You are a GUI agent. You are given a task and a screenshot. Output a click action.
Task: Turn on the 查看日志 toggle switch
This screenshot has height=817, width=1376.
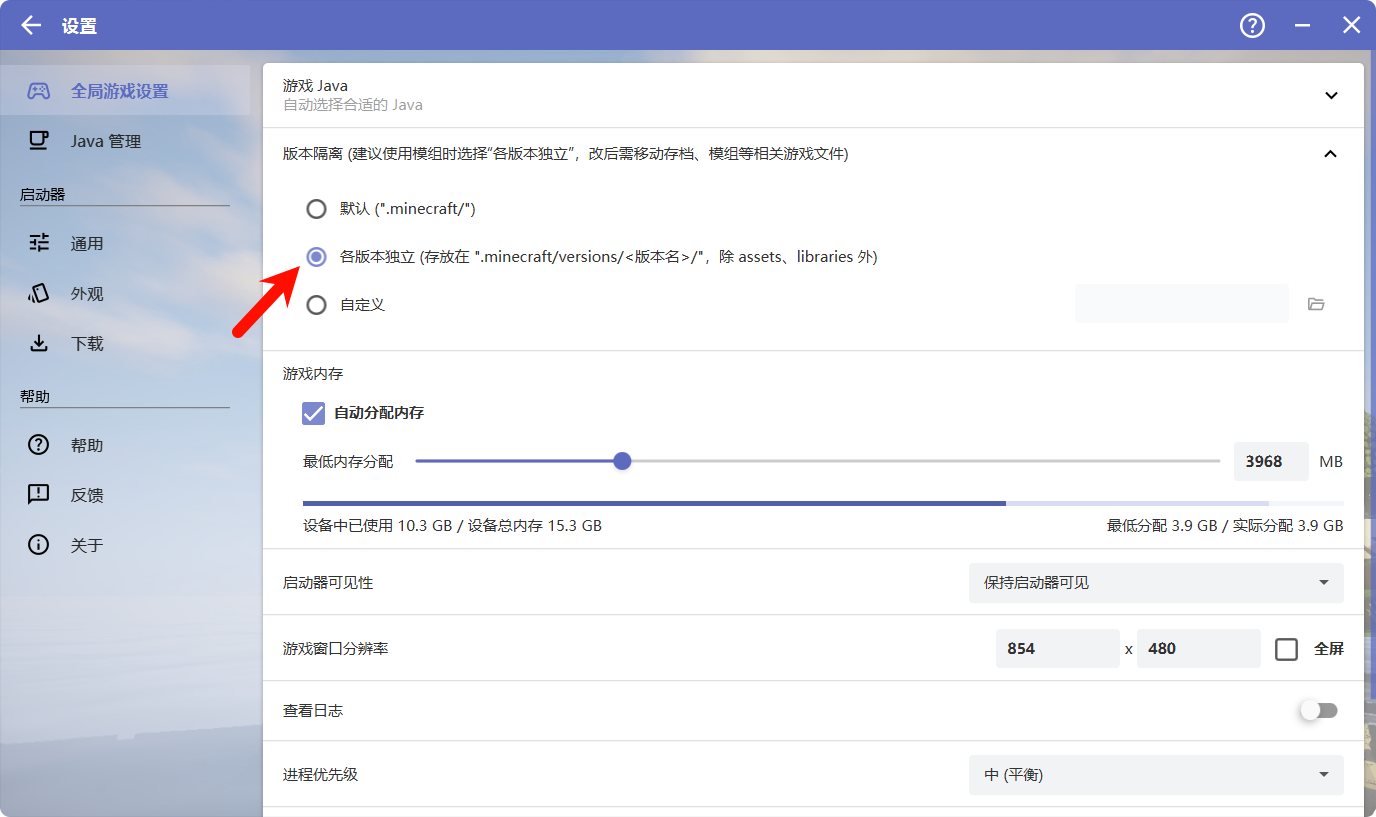(1317, 711)
